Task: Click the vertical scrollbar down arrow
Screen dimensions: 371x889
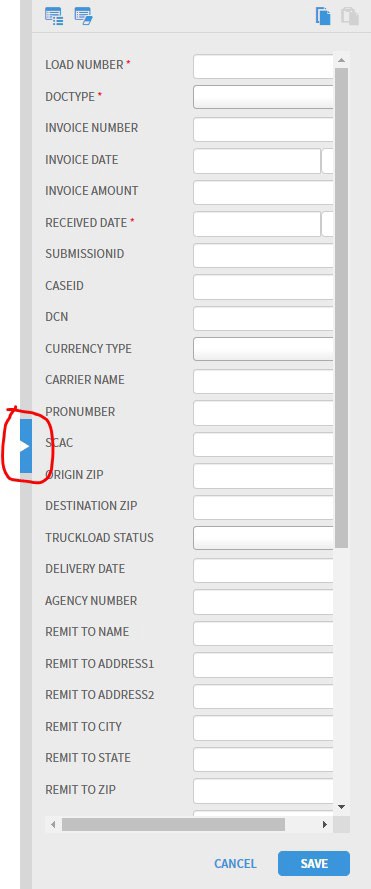Action: tap(341, 806)
